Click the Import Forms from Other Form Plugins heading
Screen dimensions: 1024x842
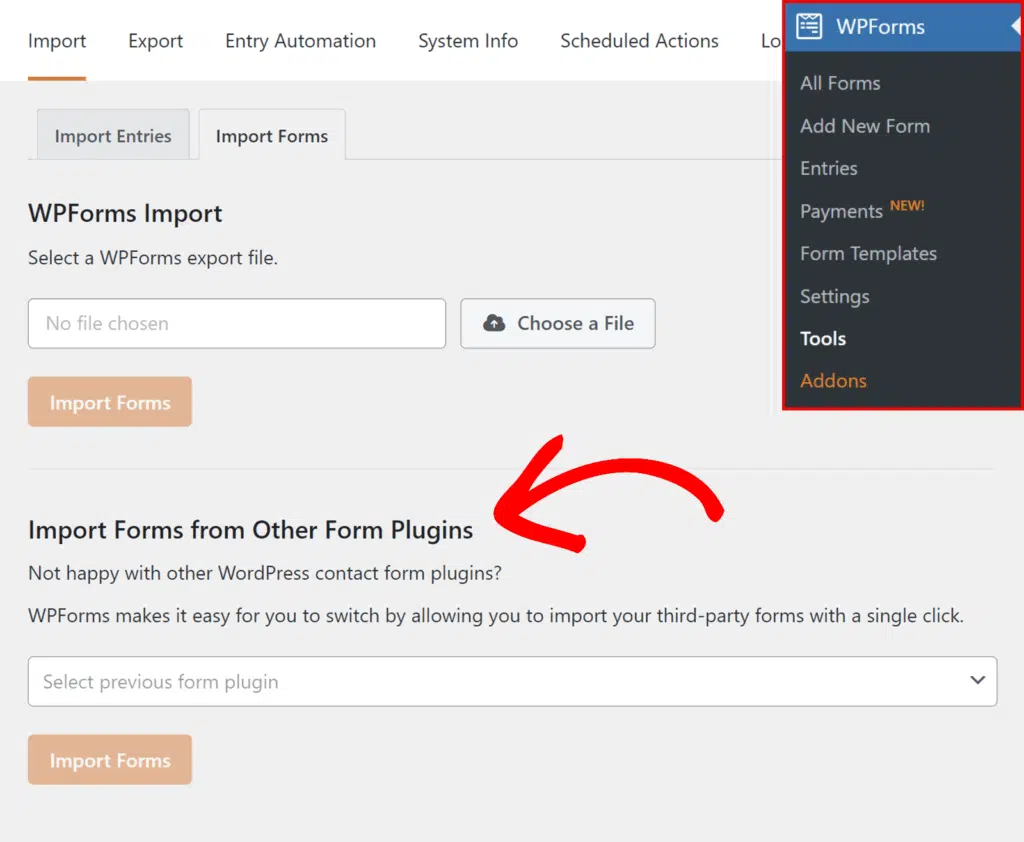[250, 530]
